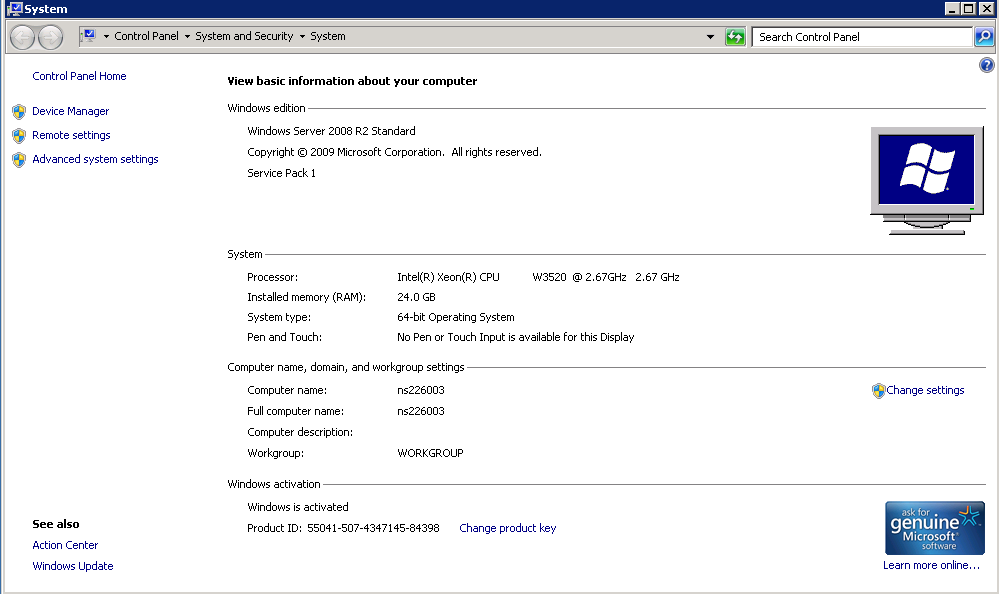Focus the Search Control Panel field
Image resolution: width=999 pixels, height=594 pixels.
click(x=862, y=37)
